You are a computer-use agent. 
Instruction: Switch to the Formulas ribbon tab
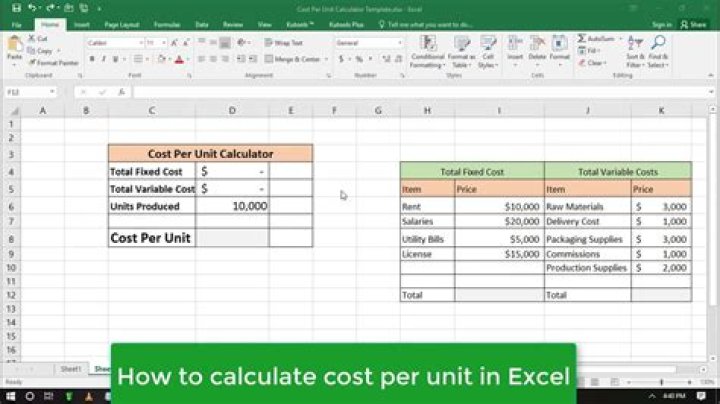(x=167, y=23)
